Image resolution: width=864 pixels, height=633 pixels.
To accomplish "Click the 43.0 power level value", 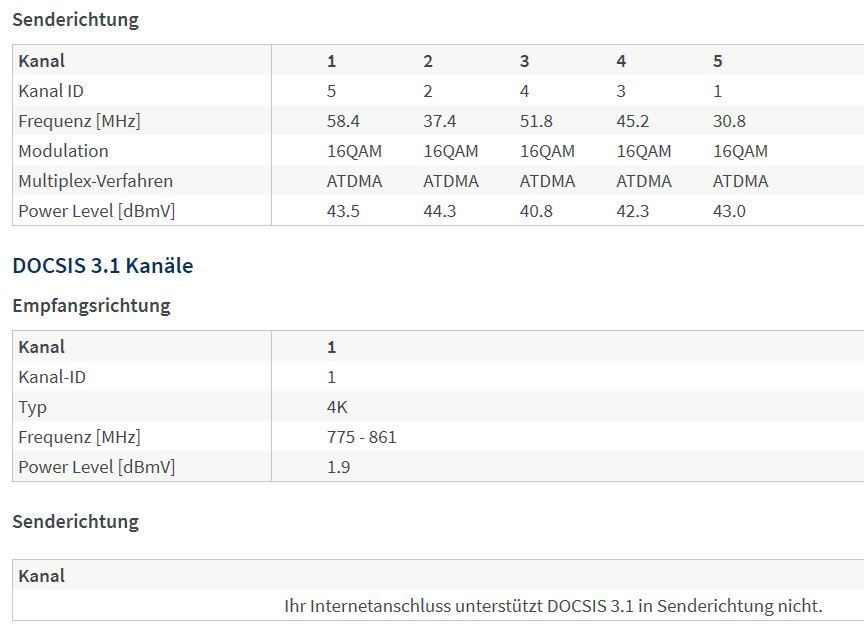I will point(729,211).
